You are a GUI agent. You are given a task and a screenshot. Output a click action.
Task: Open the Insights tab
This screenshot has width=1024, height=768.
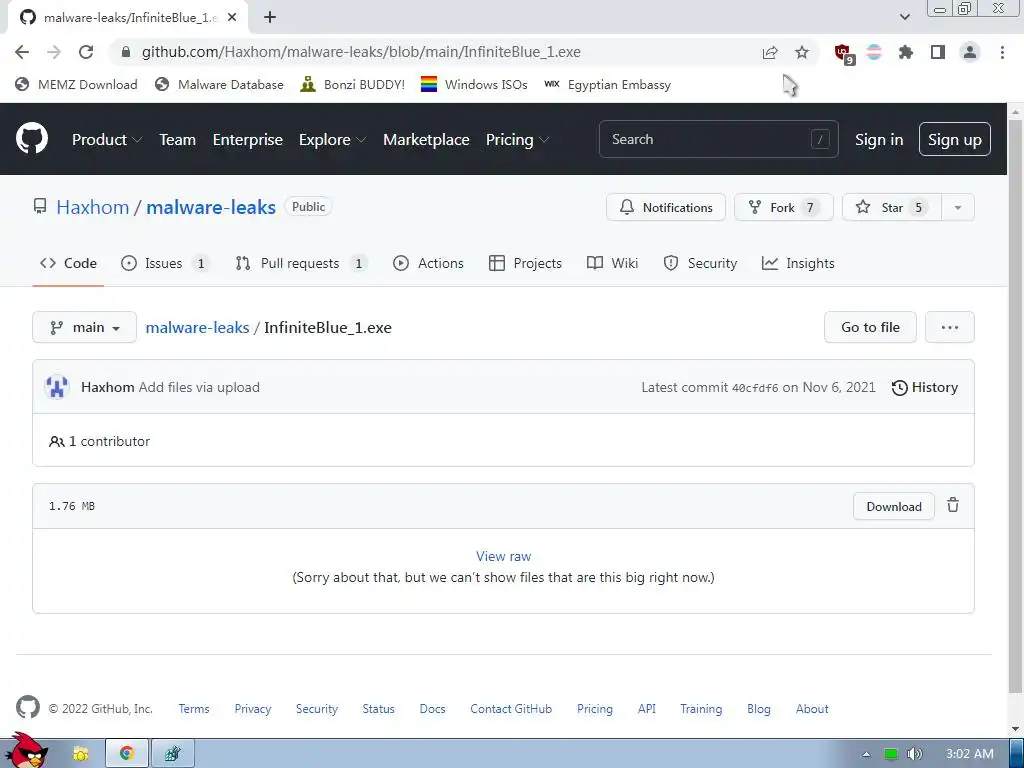tap(798, 263)
